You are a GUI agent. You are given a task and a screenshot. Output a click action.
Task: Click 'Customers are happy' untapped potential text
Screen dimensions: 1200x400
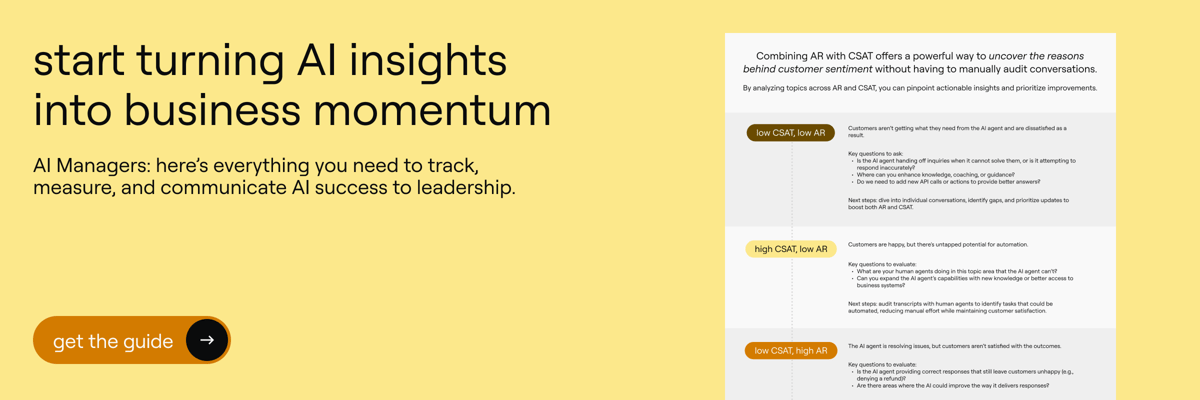pyautogui.click(x=938, y=245)
